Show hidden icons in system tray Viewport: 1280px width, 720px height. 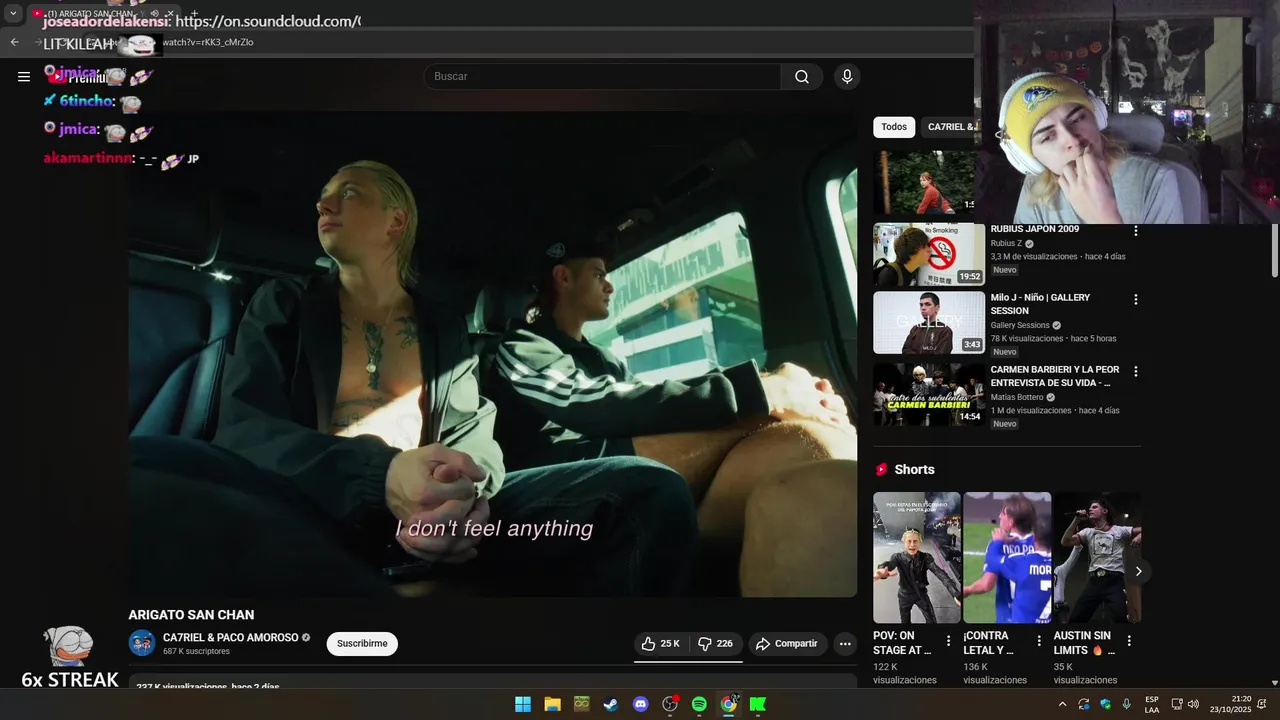1062,704
